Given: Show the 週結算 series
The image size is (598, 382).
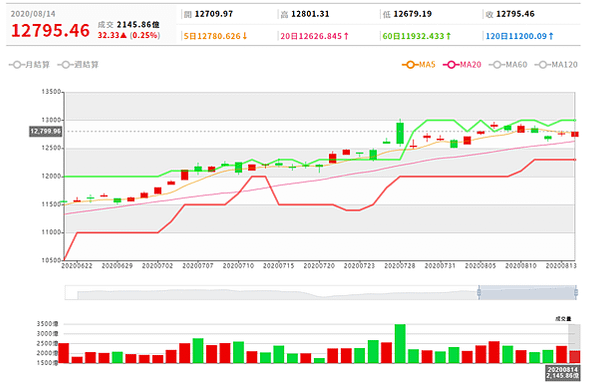Looking at the screenshot, I should 78,65.
